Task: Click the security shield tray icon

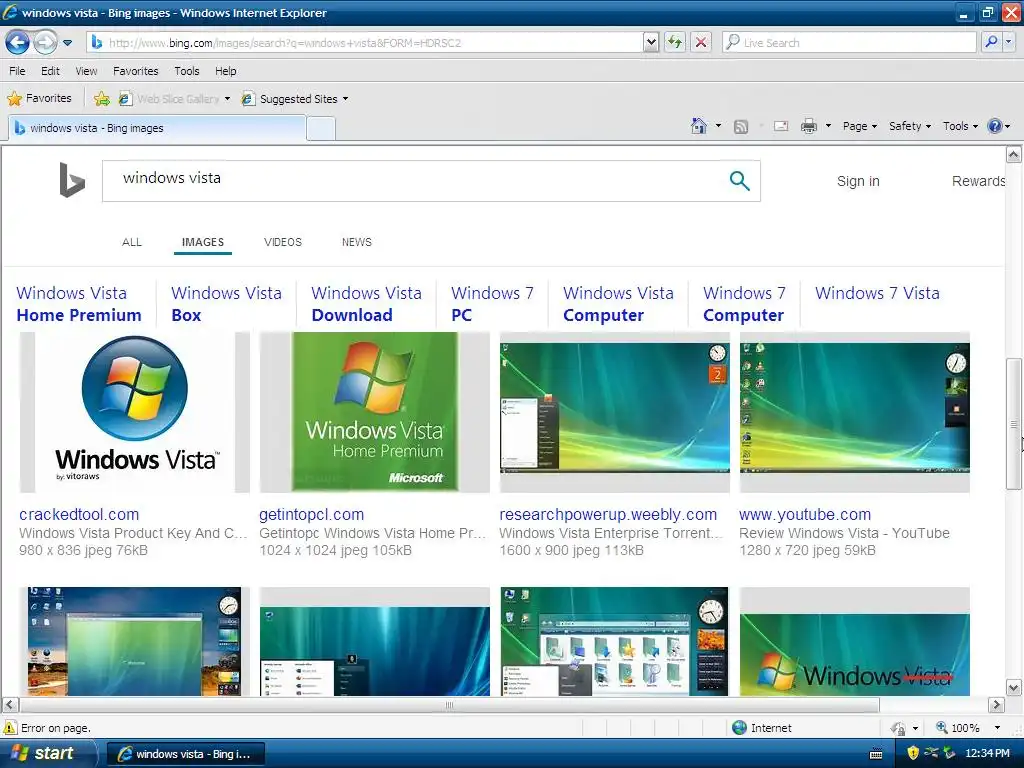Action: tap(912, 754)
